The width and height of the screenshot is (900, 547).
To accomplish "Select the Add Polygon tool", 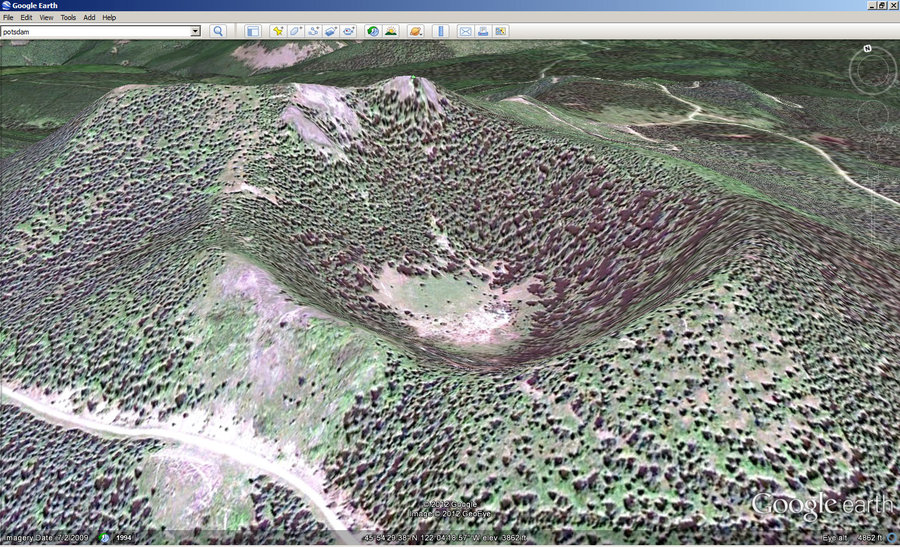I will pyautogui.click(x=296, y=31).
